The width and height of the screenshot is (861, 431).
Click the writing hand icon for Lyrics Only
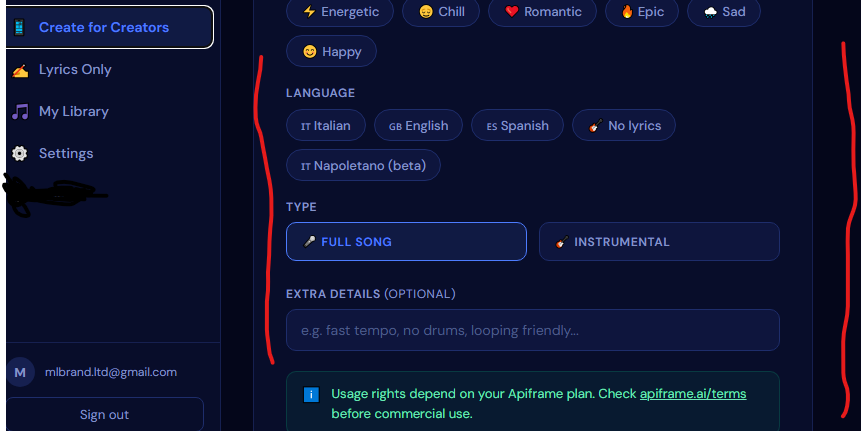(x=20, y=70)
